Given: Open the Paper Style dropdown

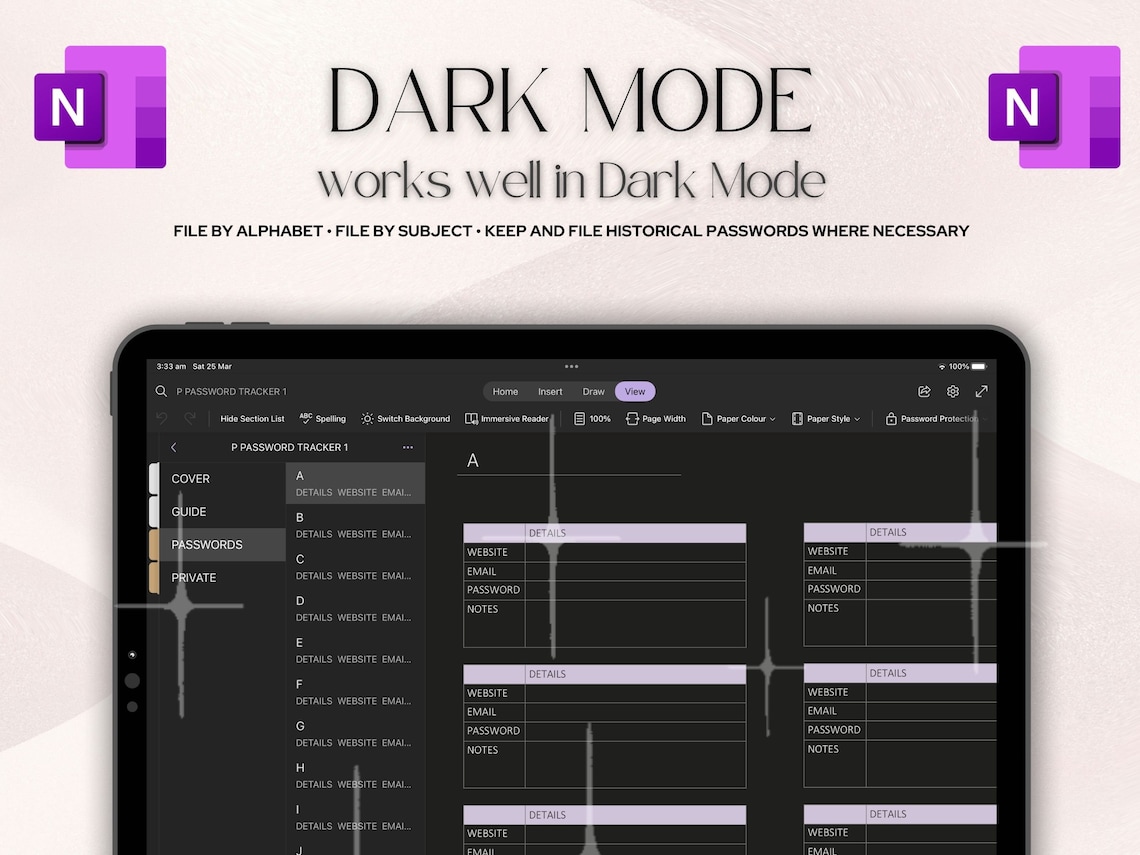Looking at the screenshot, I should coord(826,418).
